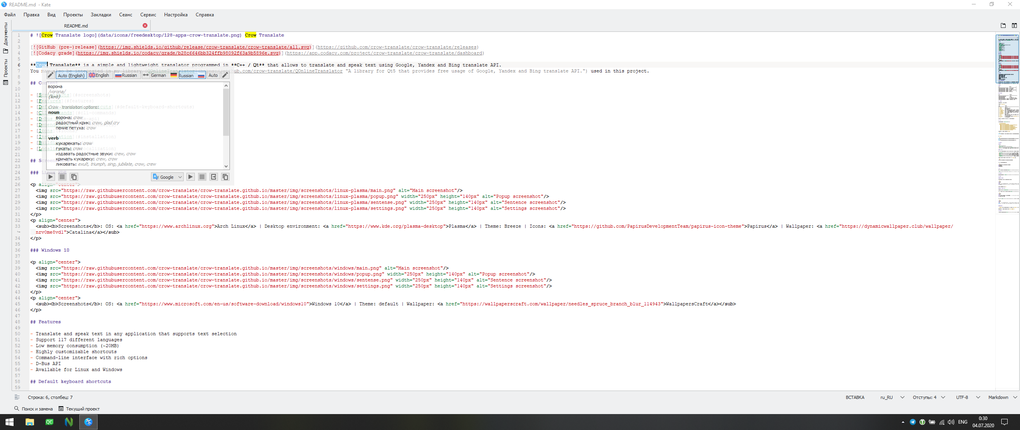
Task: Edit target languages with pencil icon
Action: [225, 75]
